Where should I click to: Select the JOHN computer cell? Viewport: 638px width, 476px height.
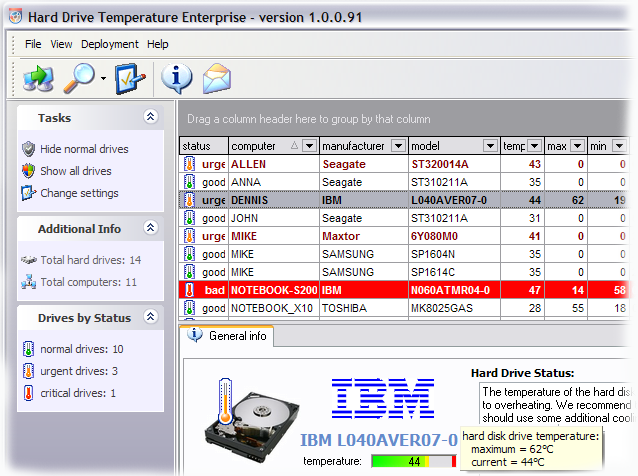tap(274, 218)
